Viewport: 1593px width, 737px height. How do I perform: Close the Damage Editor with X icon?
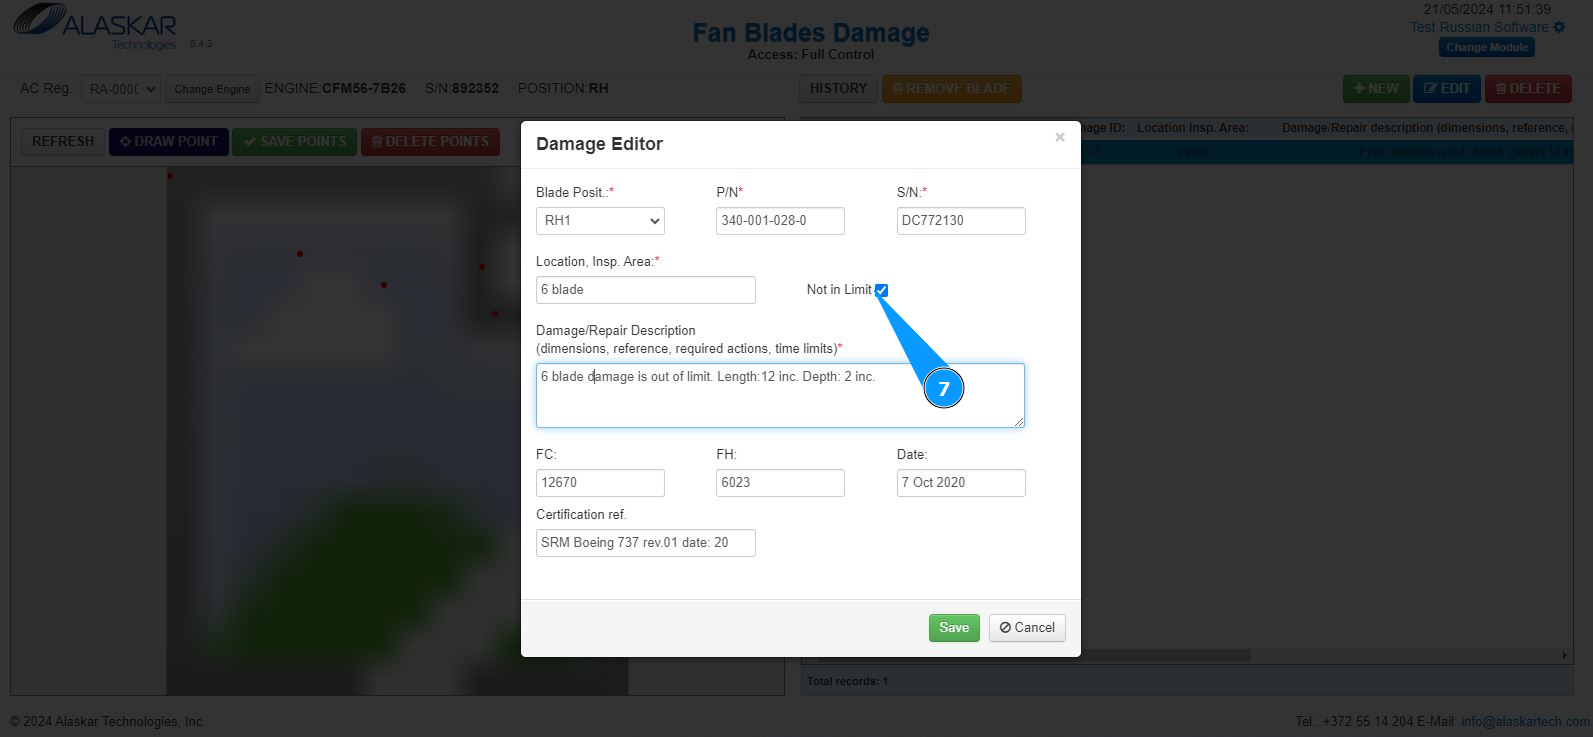tap(1060, 137)
